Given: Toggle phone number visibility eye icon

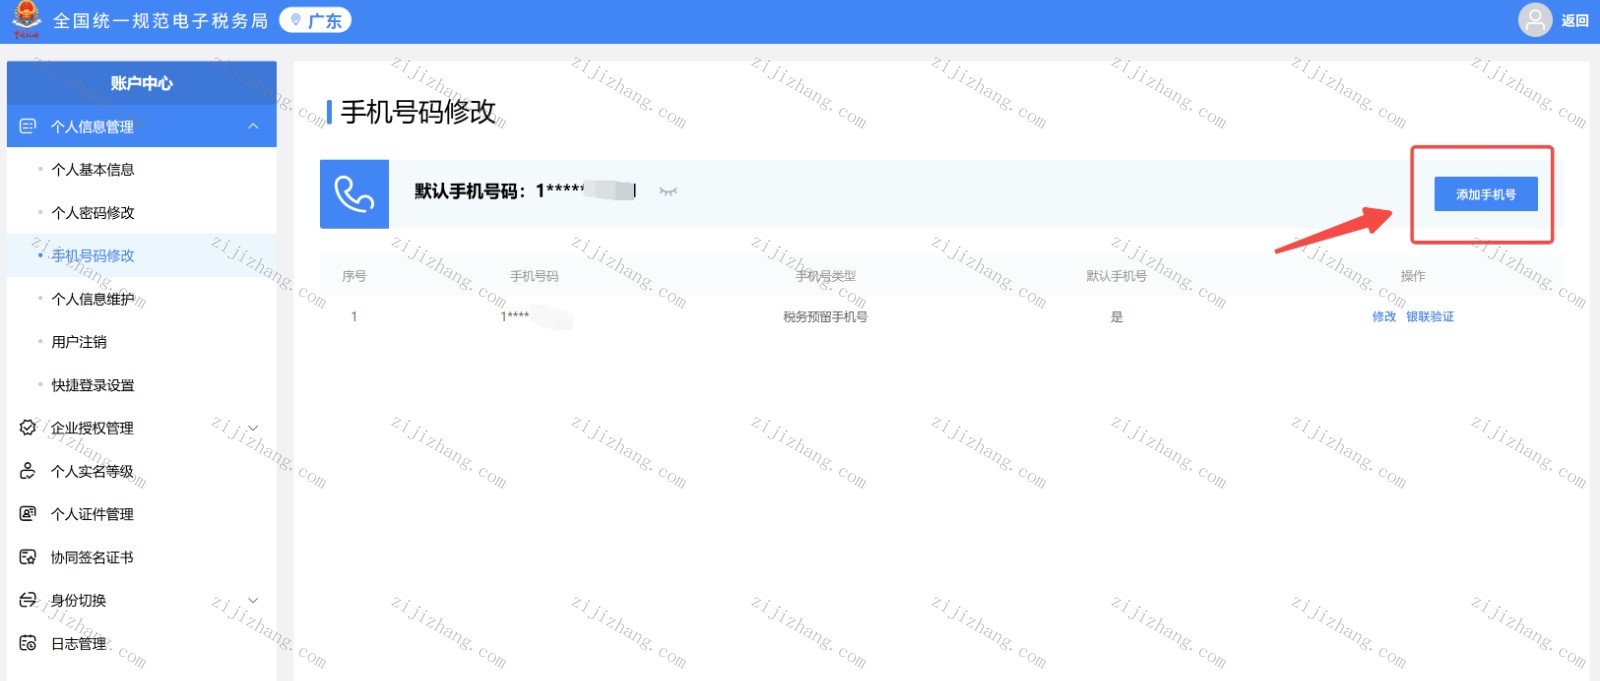Looking at the screenshot, I should point(668,191).
